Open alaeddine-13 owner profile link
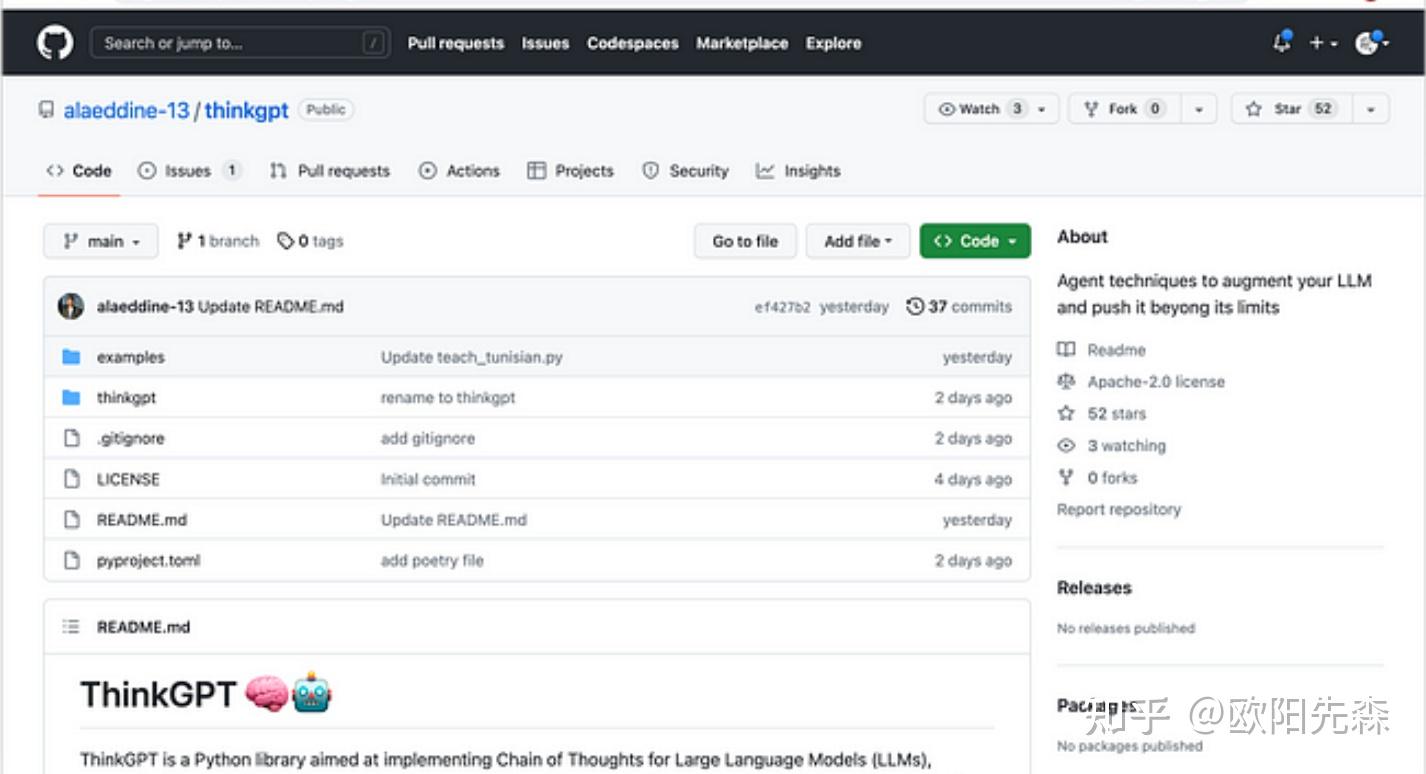Screen dimensions: 1426x774 coord(126,110)
